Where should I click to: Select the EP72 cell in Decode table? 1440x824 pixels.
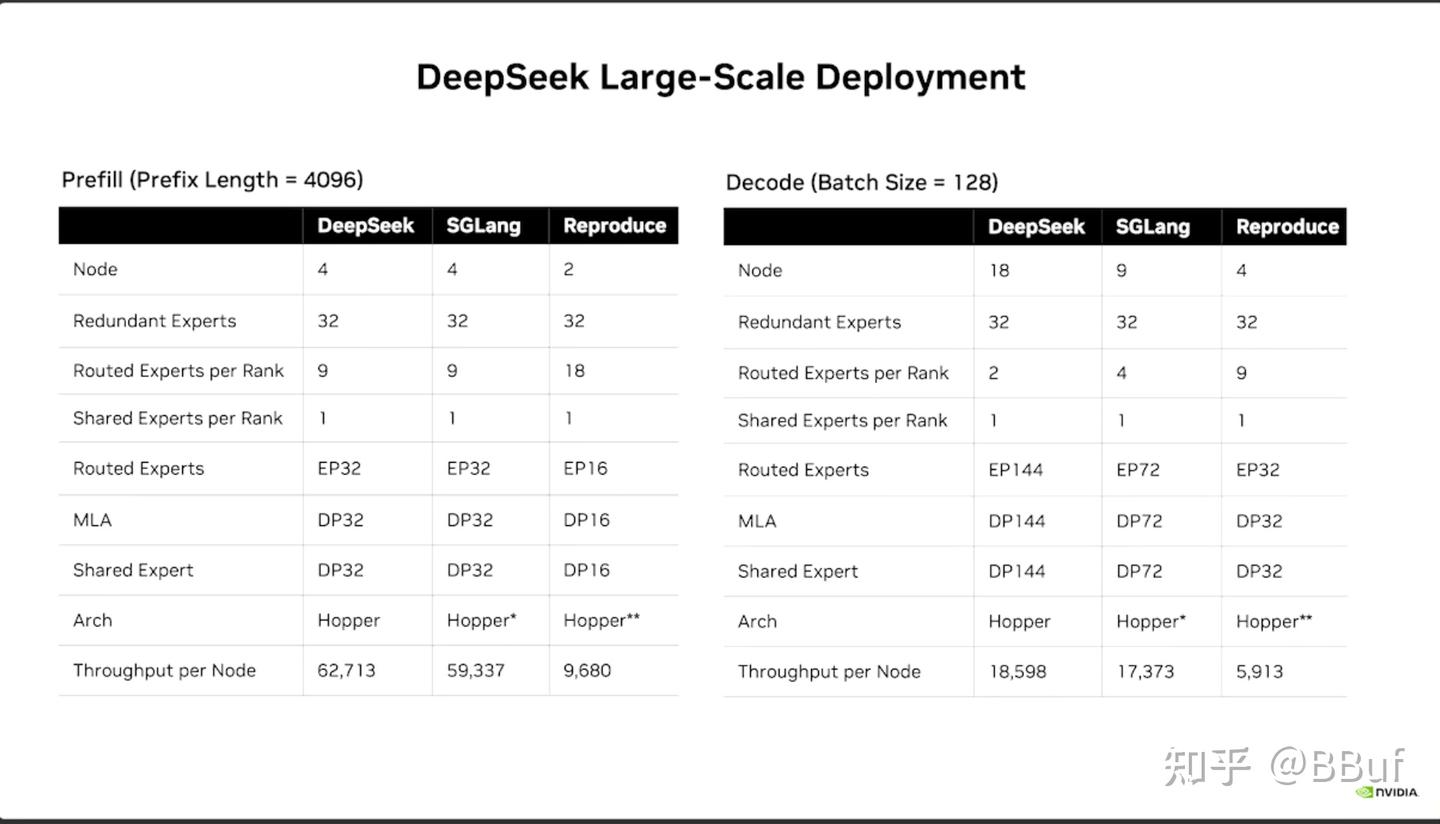coord(1138,470)
